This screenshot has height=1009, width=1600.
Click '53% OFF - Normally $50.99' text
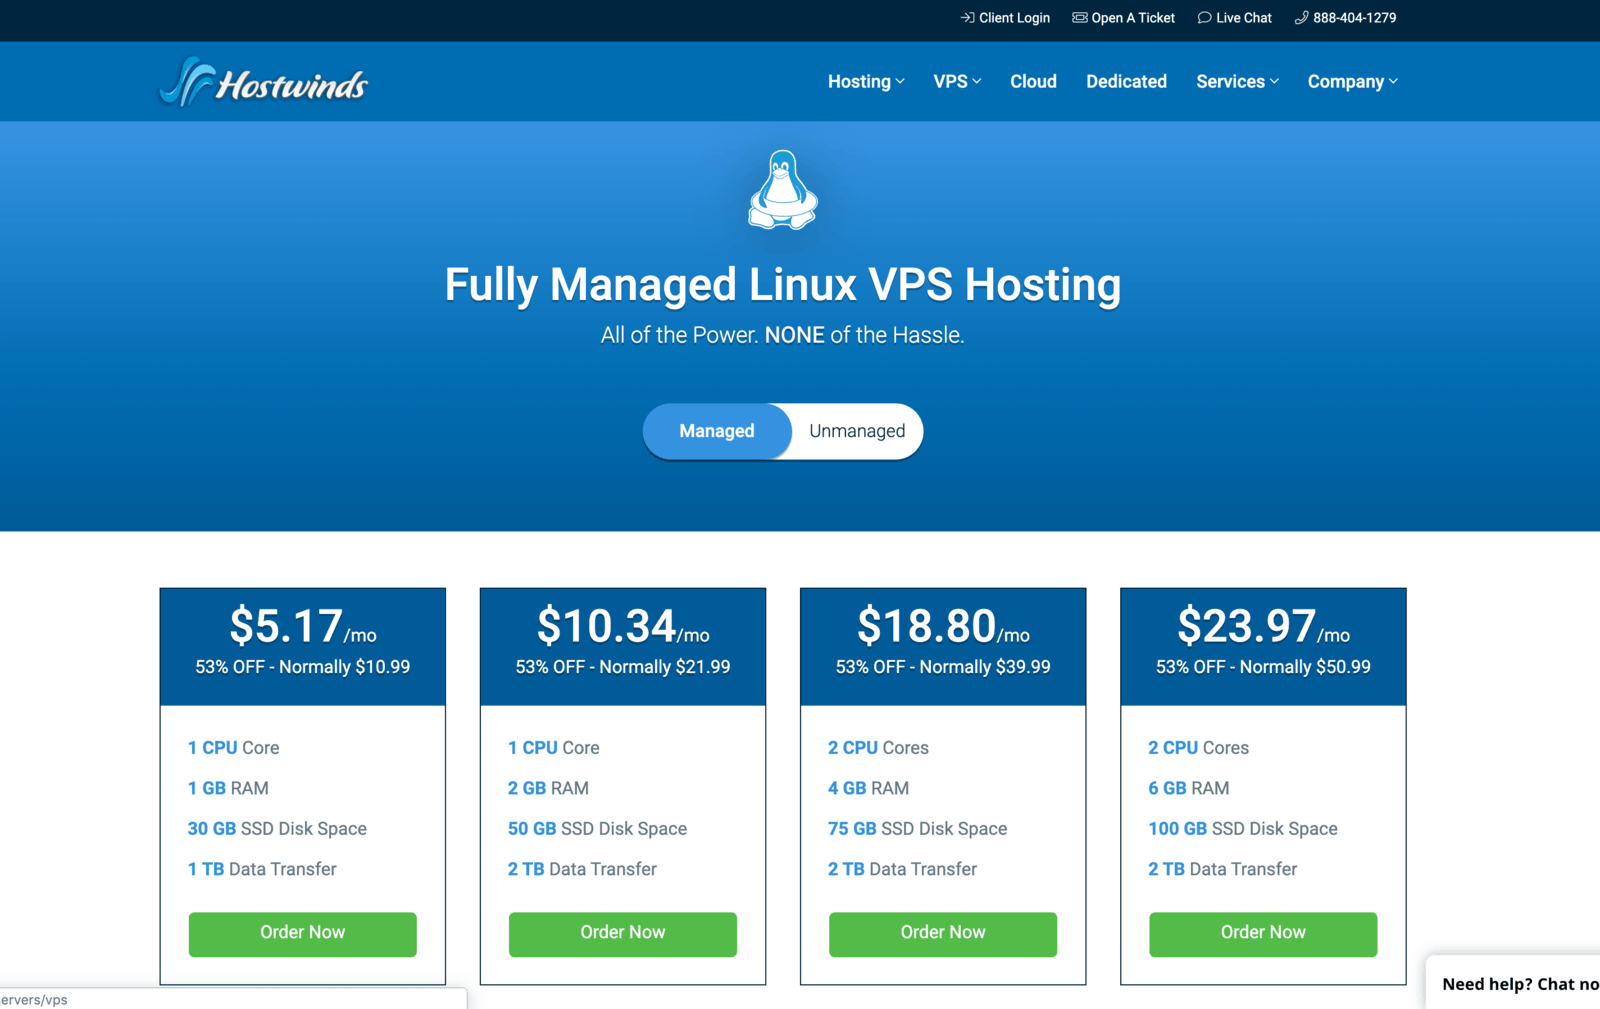click(x=1263, y=667)
